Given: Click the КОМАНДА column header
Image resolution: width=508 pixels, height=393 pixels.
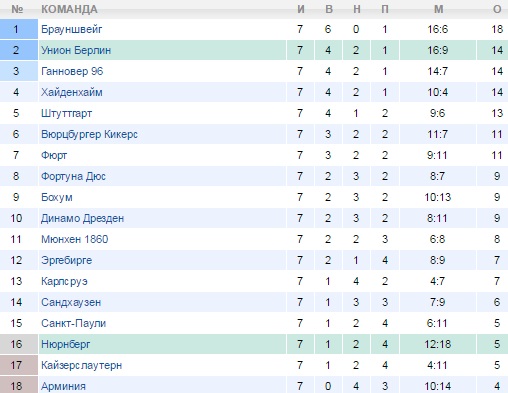Looking at the screenshot, I should (x=69, y=9).
